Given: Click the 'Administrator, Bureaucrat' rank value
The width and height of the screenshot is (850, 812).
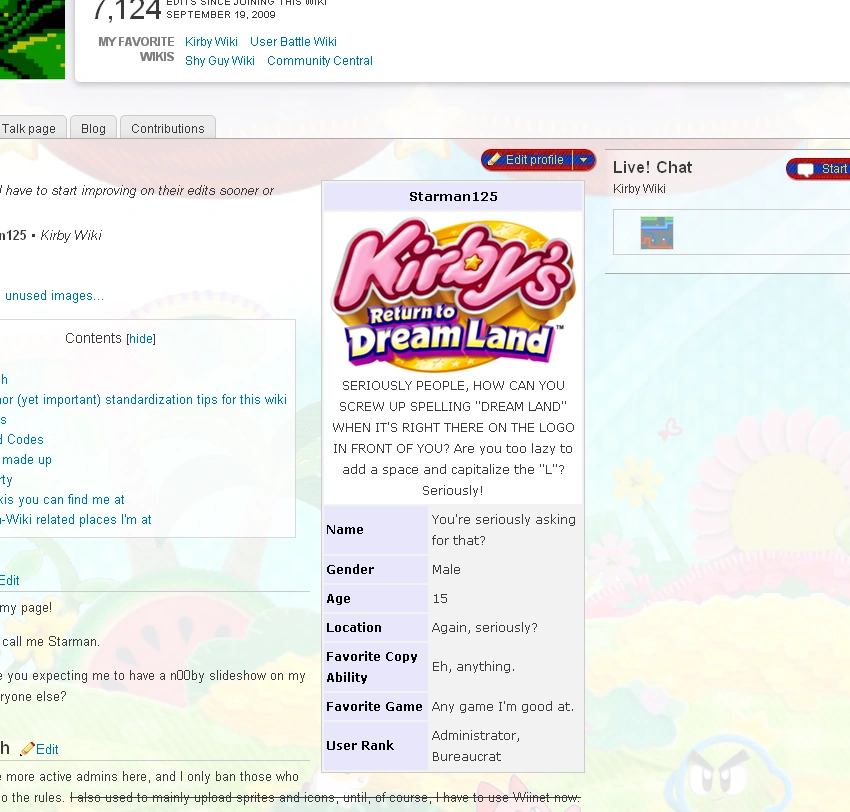Looking at the screenshot, I should tap(476, 746).
